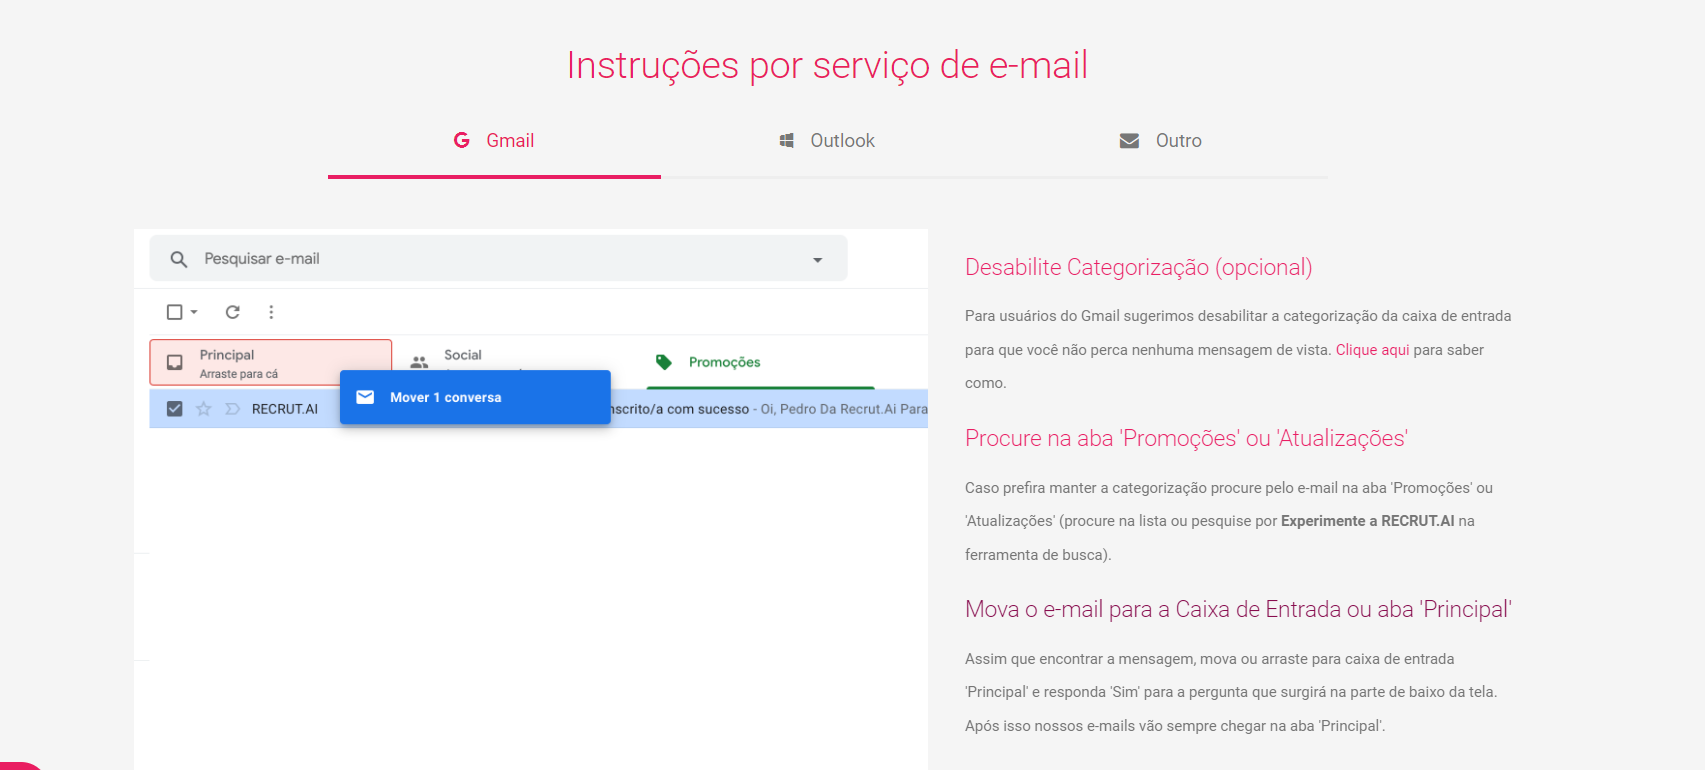This screenshot has height=770, width=1705.
Task: Click the people icon beside Social
Action: [x=419, y=361]
